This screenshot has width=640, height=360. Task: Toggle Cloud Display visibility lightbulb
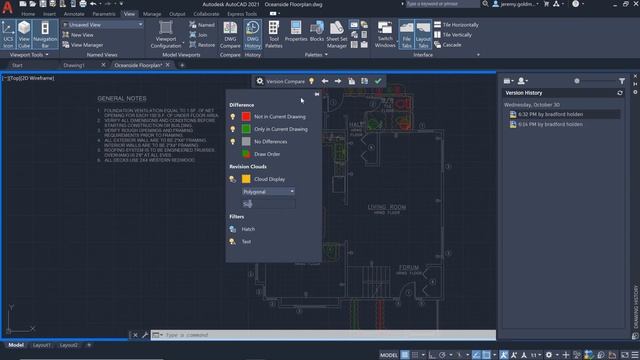click(233, 179)
